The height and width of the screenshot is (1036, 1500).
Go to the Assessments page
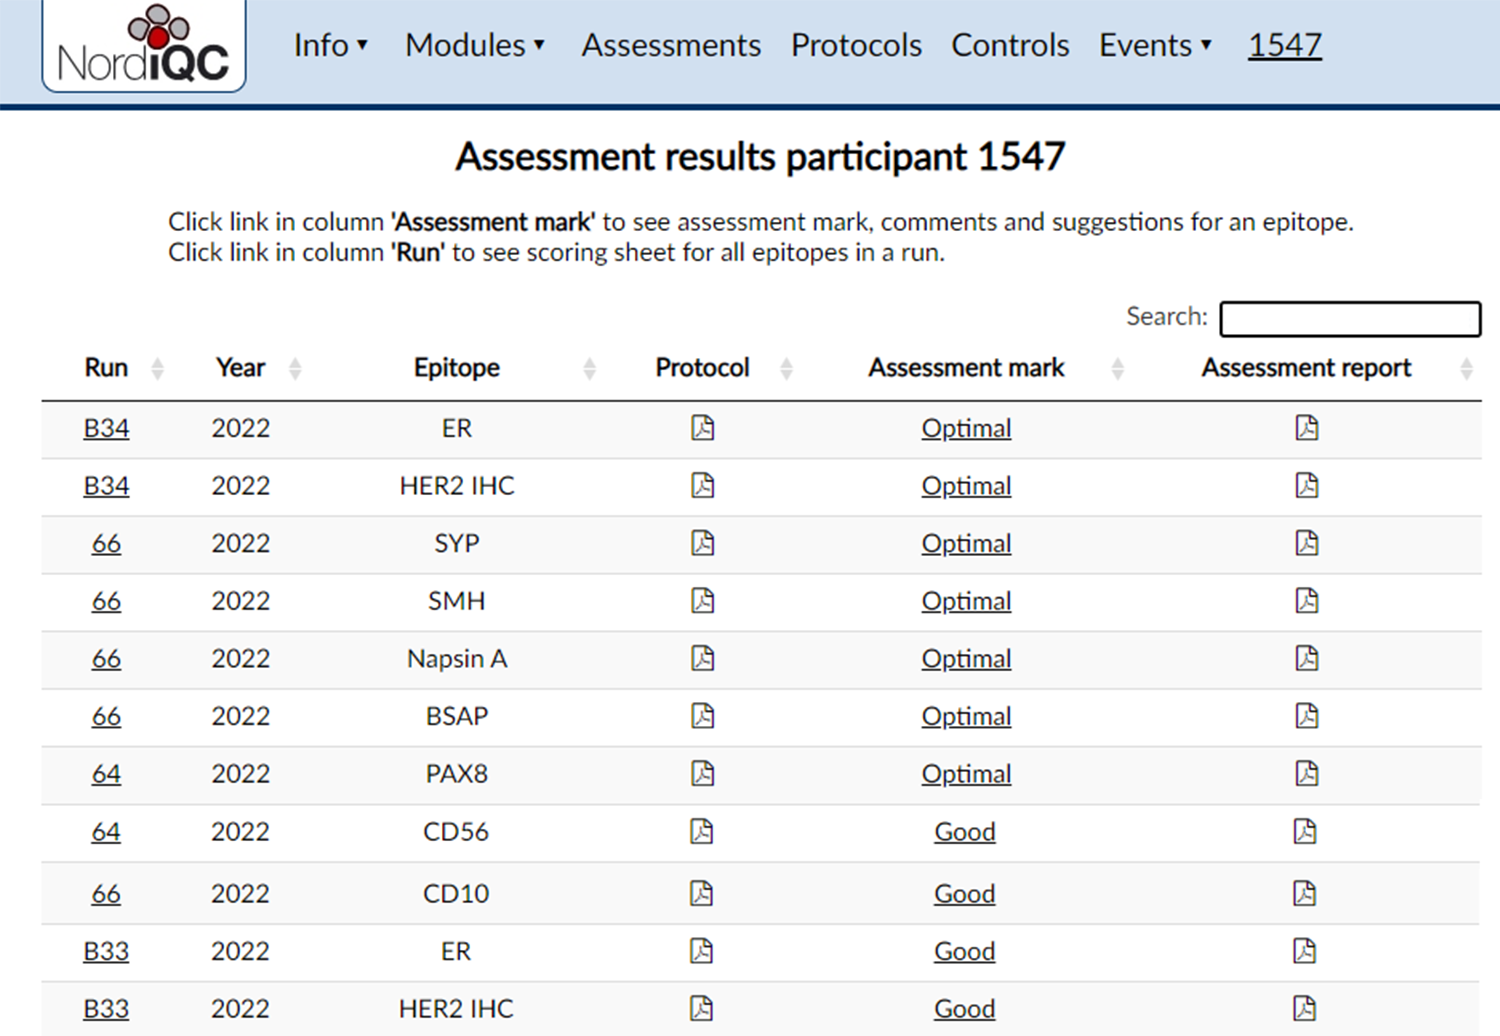click(x=671, y=45)
